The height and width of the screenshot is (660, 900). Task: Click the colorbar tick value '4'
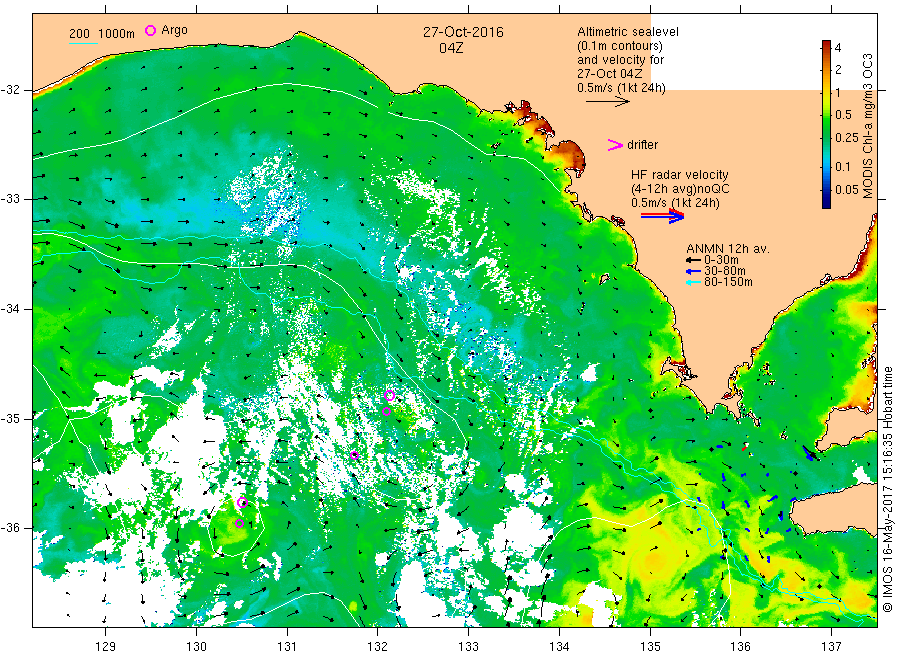point(838,48)
